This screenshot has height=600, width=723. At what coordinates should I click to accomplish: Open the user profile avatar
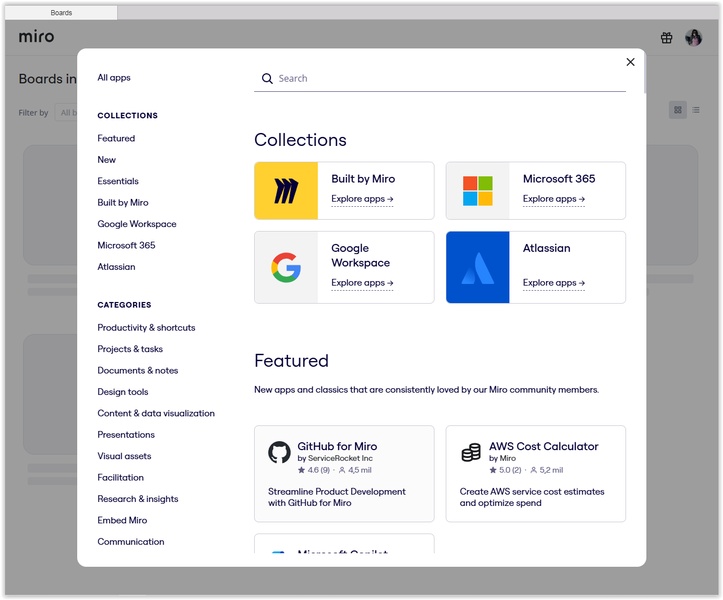(x=693, y=38)
